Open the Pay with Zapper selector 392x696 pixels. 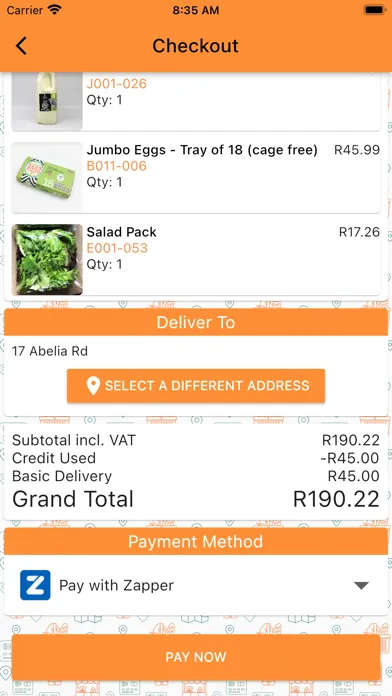click(x=196, y=585)
